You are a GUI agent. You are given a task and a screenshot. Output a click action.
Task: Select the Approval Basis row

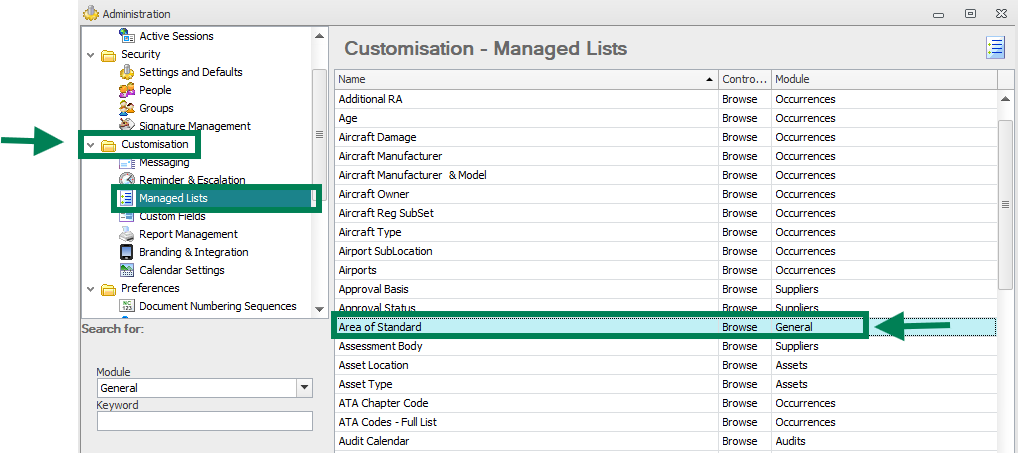pyautogui.click(x=665, y=289)
